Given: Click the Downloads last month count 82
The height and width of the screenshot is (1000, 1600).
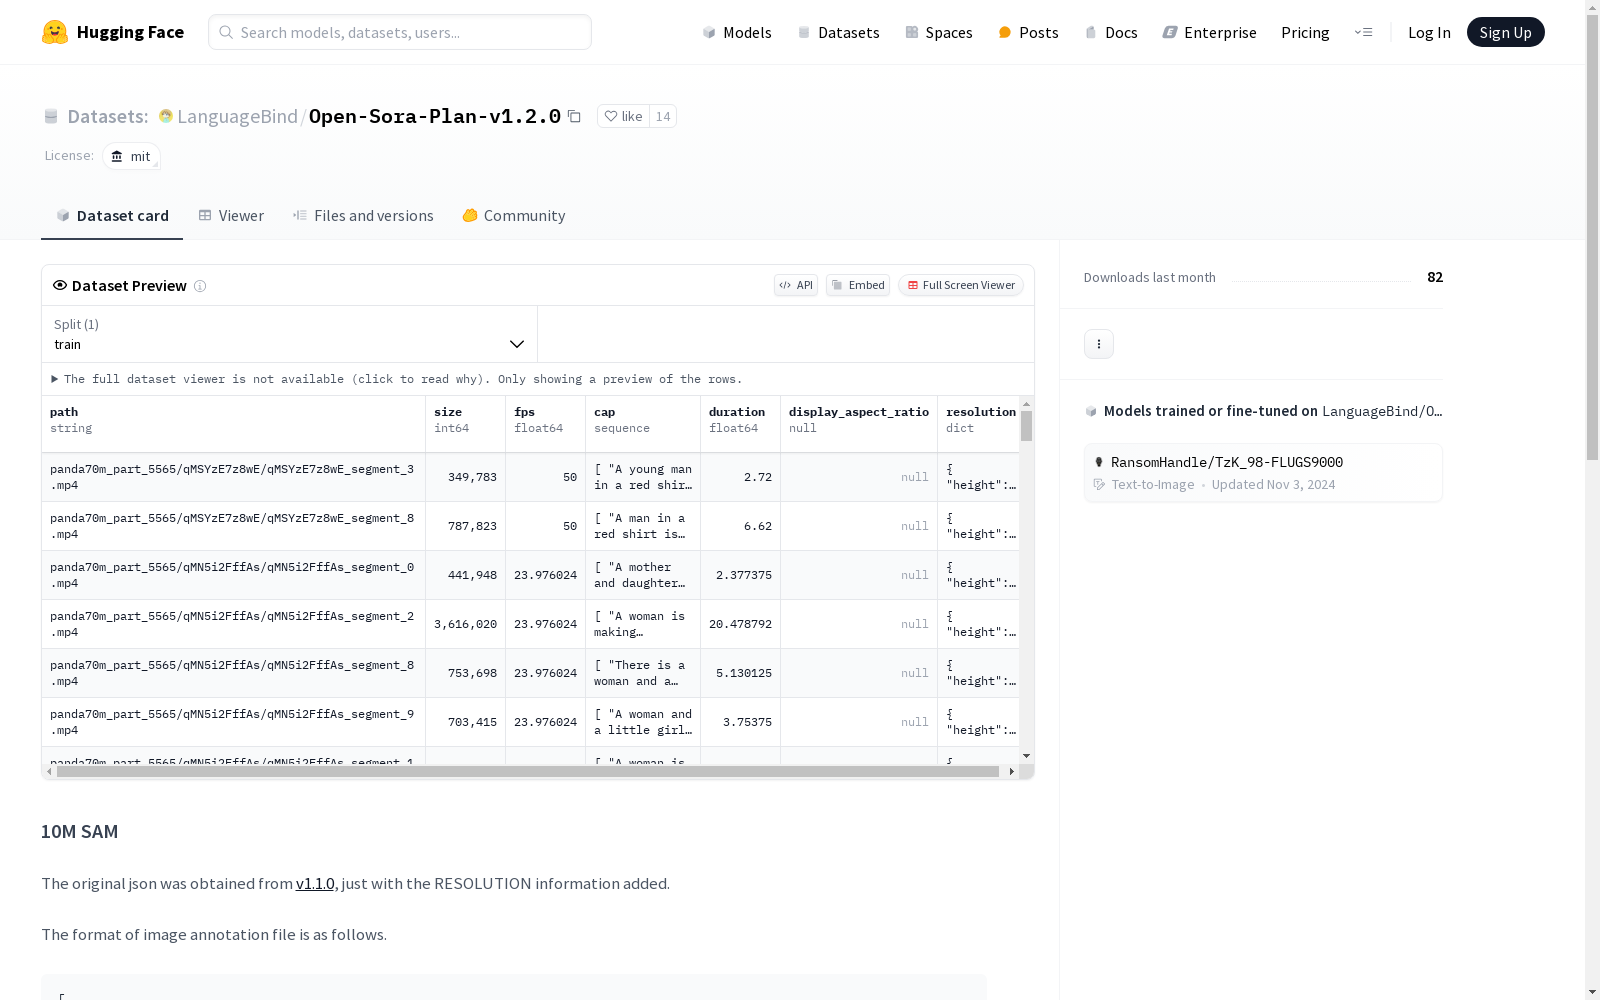Looking at the screenshot, I should pos(1435,277).
